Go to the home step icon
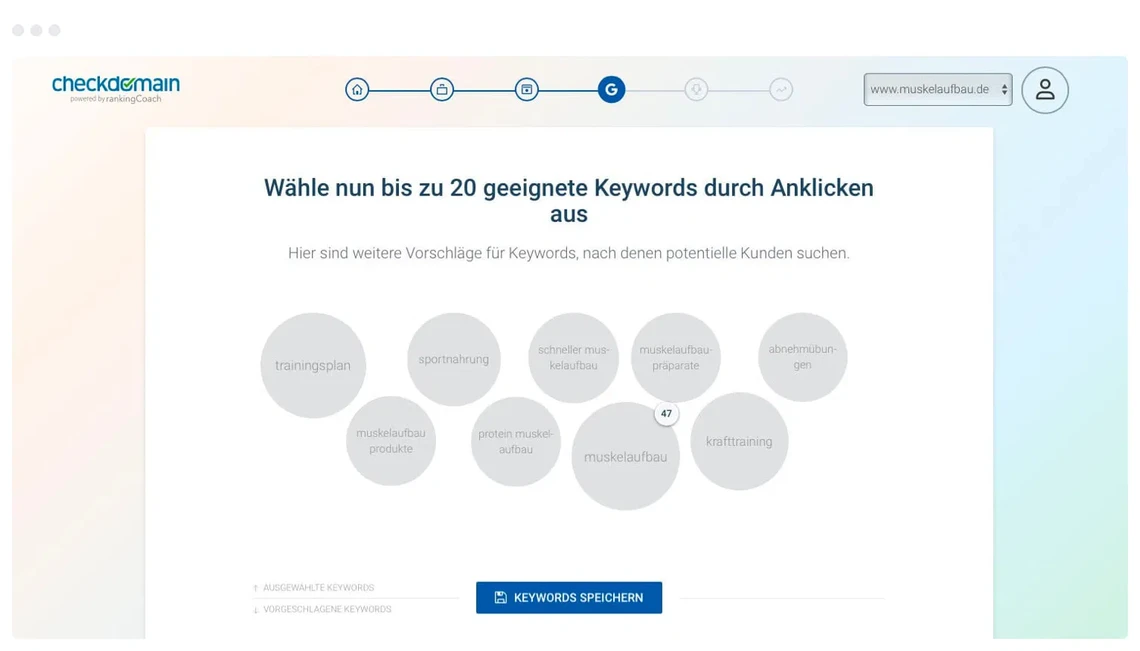 (357, 90)
